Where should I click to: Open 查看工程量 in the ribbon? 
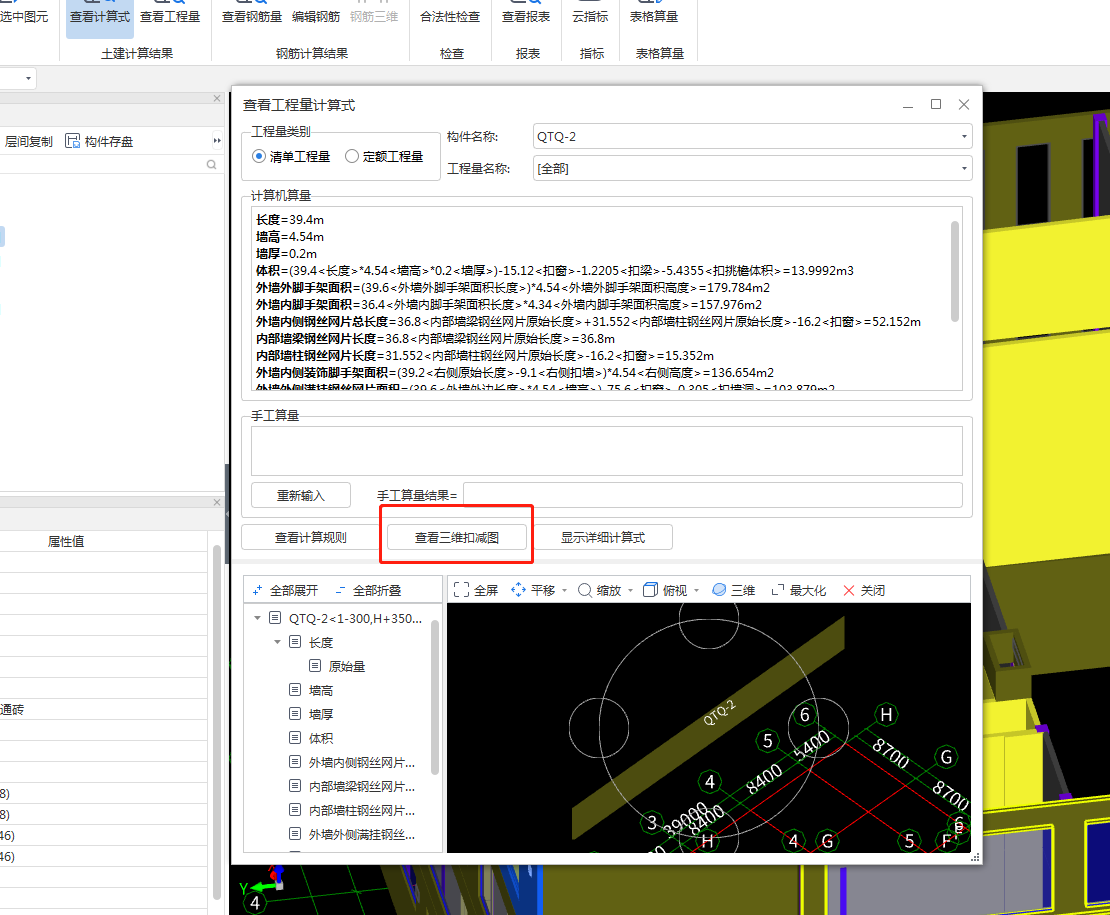point(170,16)
